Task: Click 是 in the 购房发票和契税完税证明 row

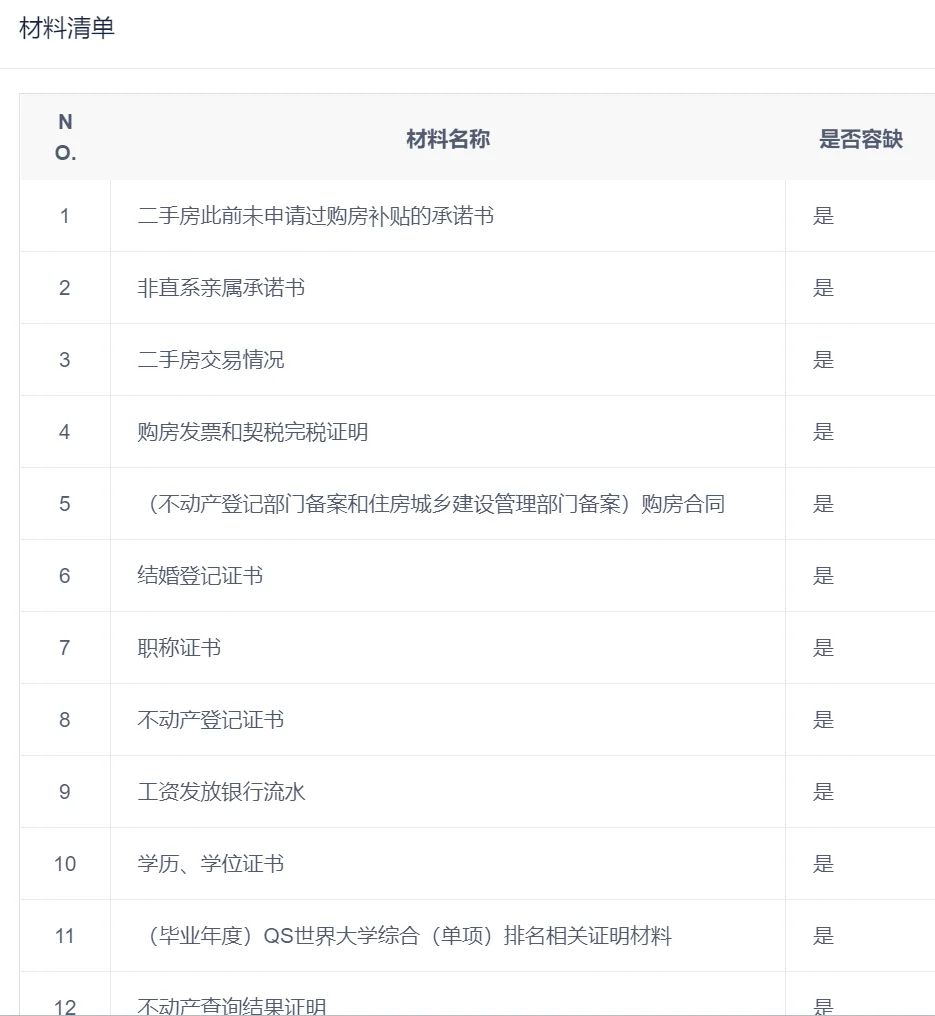Action: pyautogui.click(x=823, y=432)
